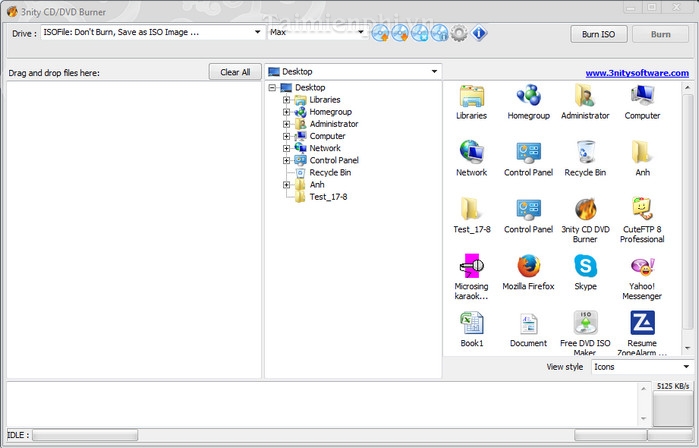
Task: Select the Free DVD ISO Maker icon
Action: (x=585, y=323)
